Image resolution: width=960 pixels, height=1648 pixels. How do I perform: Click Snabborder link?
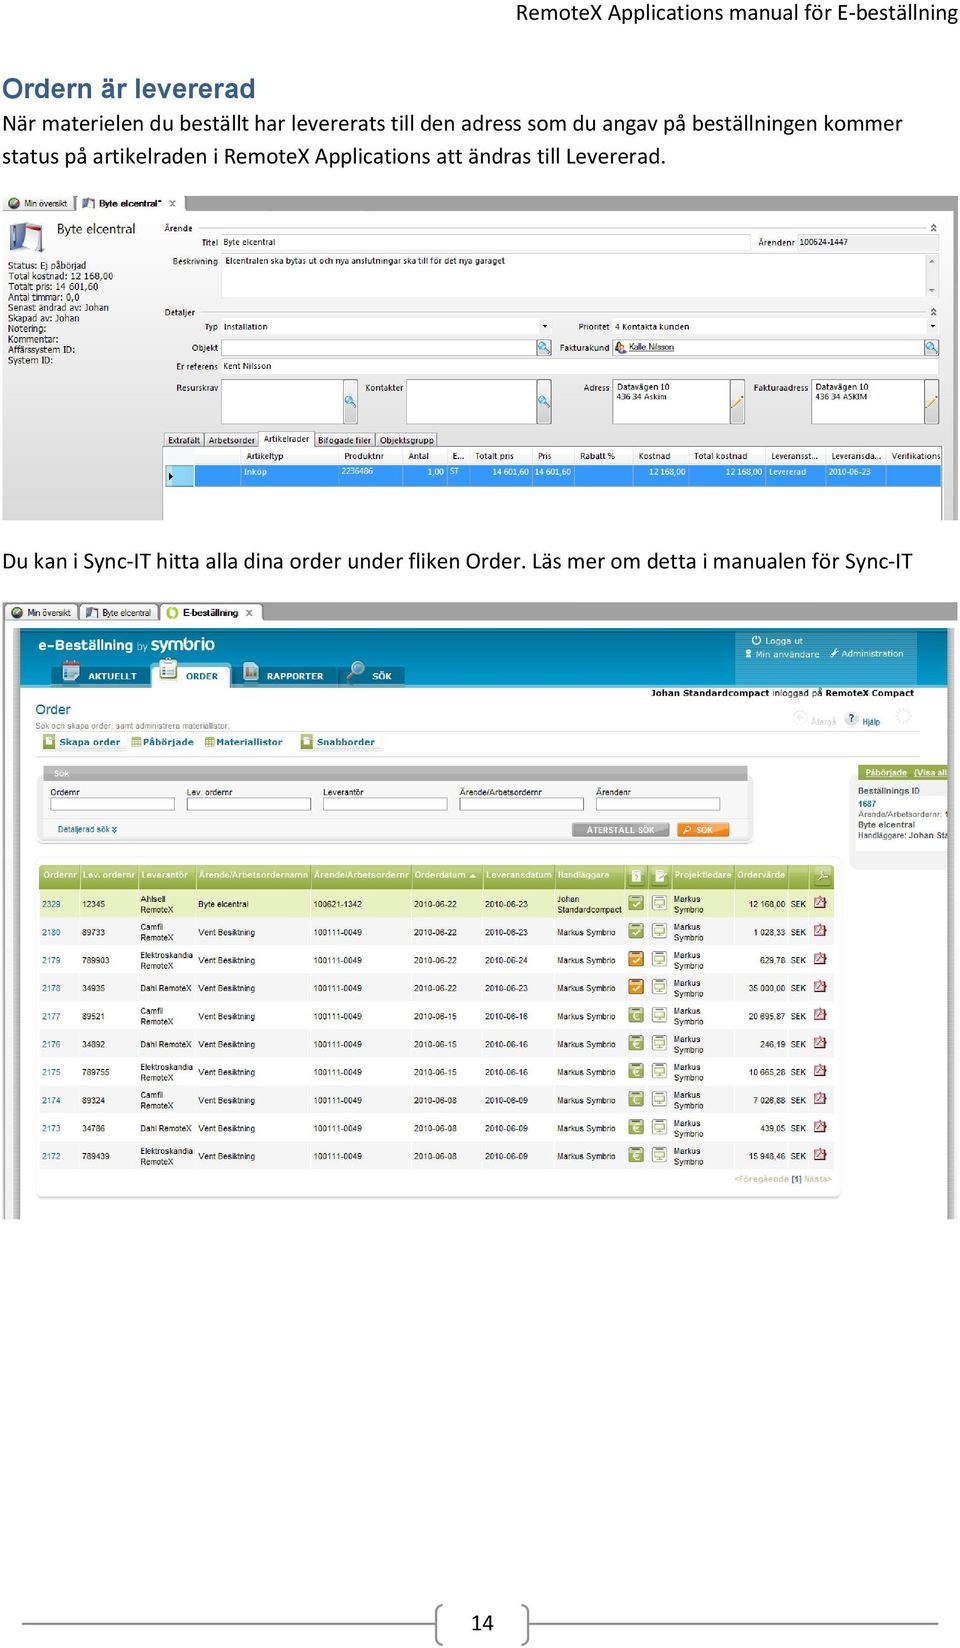click(x=338, y=742)
